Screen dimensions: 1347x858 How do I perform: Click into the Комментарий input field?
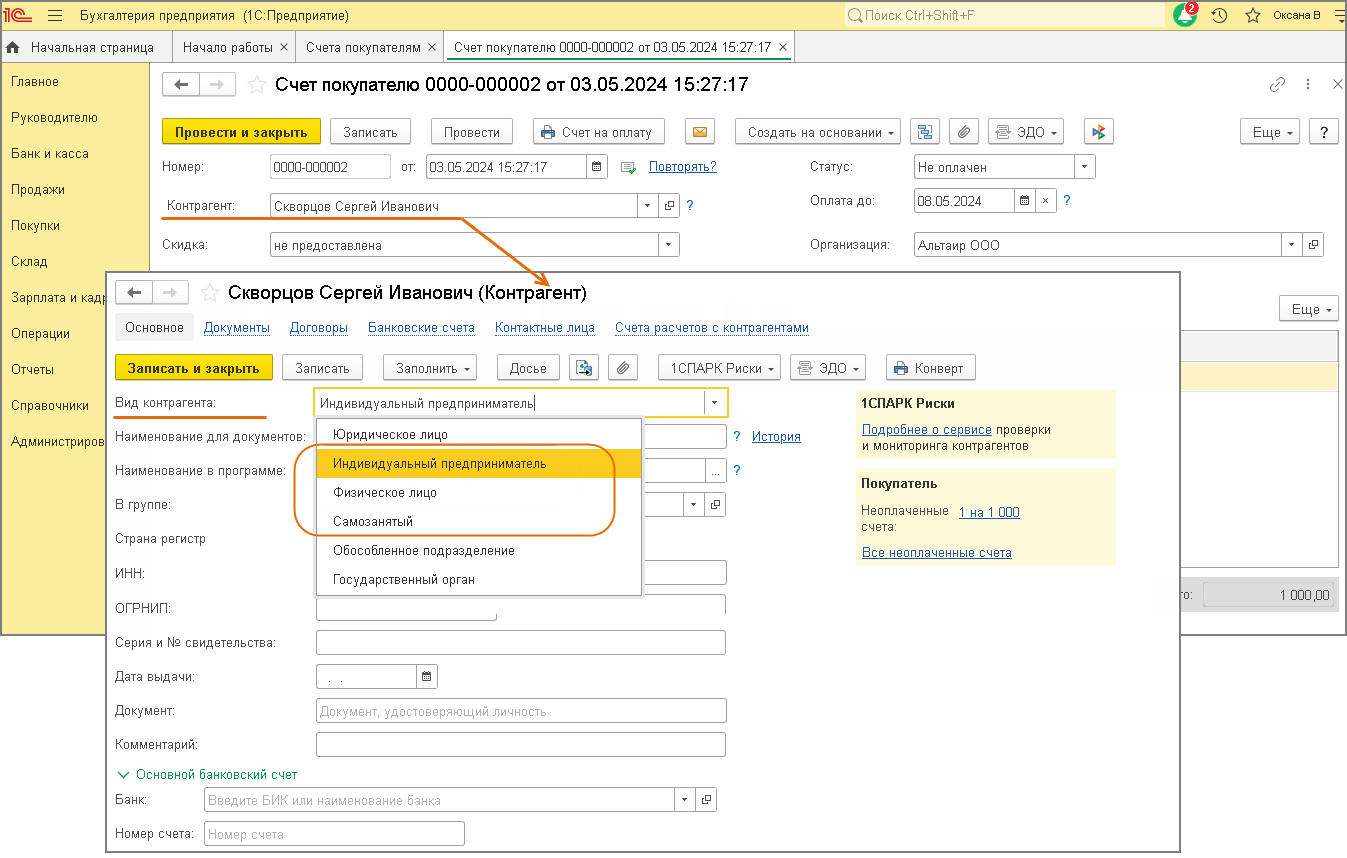point(520,745)
